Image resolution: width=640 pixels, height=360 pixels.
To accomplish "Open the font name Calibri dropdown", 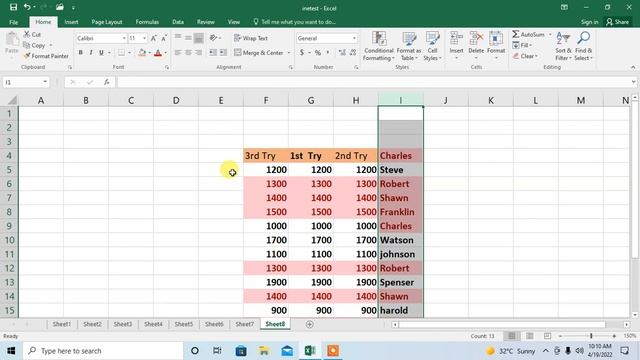I will pyautogui.click(x=124, y=38).
